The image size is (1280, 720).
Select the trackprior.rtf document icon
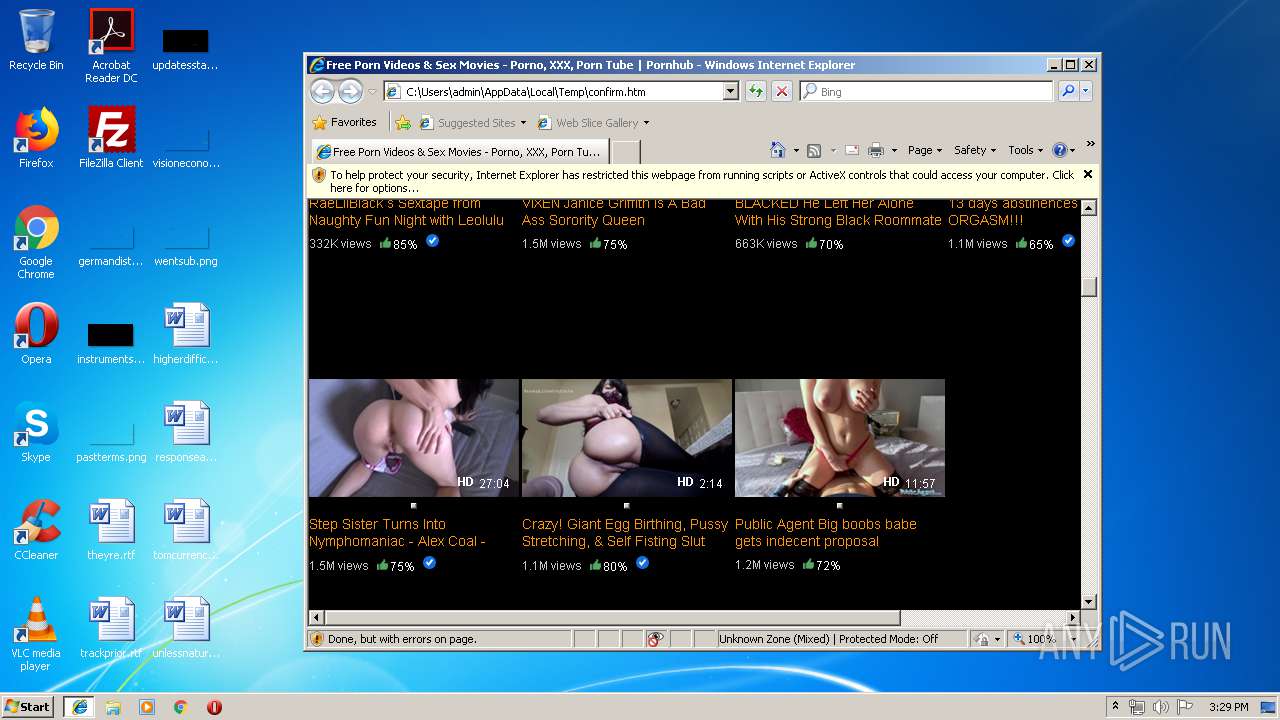[x=111, y=628]
